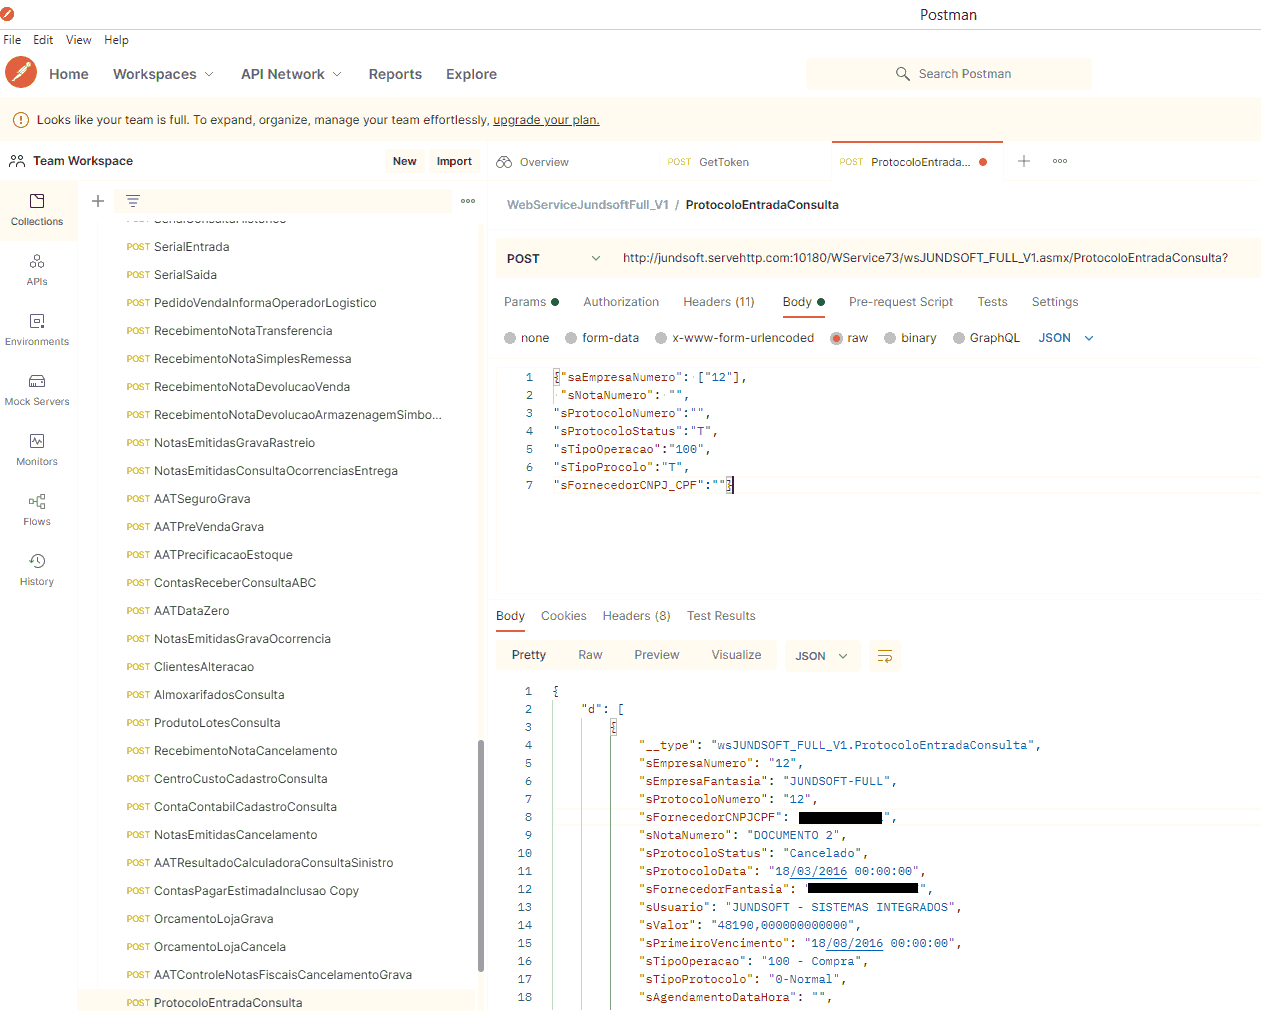Open the Collections sidebar panel

click(37, 209)
